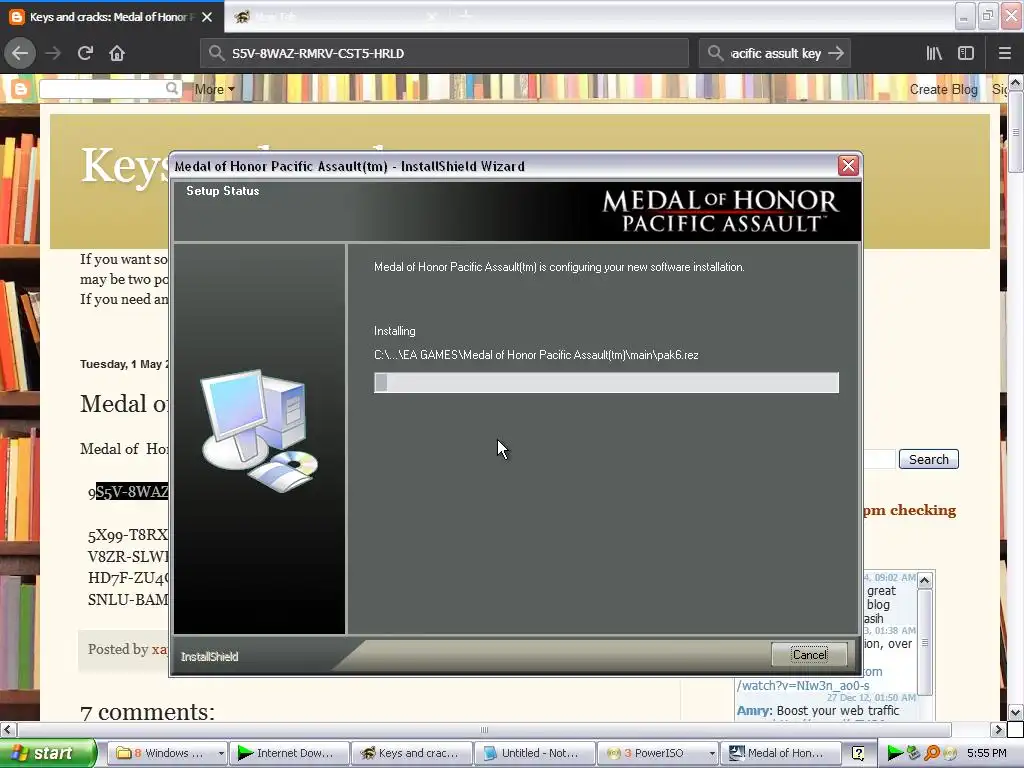Toggle the browser sidebar icon

point(966,53)
